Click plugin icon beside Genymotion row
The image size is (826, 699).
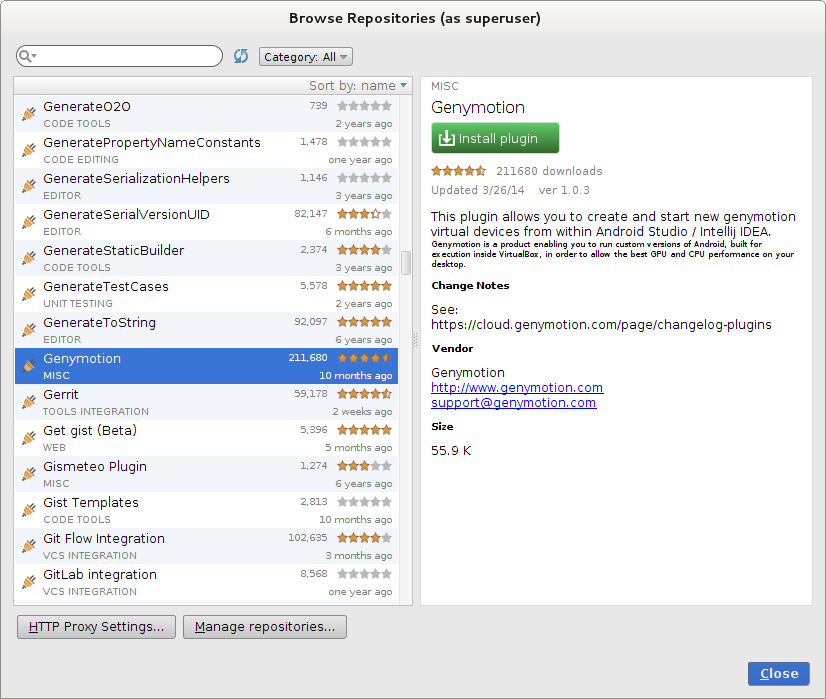[29, 366]
